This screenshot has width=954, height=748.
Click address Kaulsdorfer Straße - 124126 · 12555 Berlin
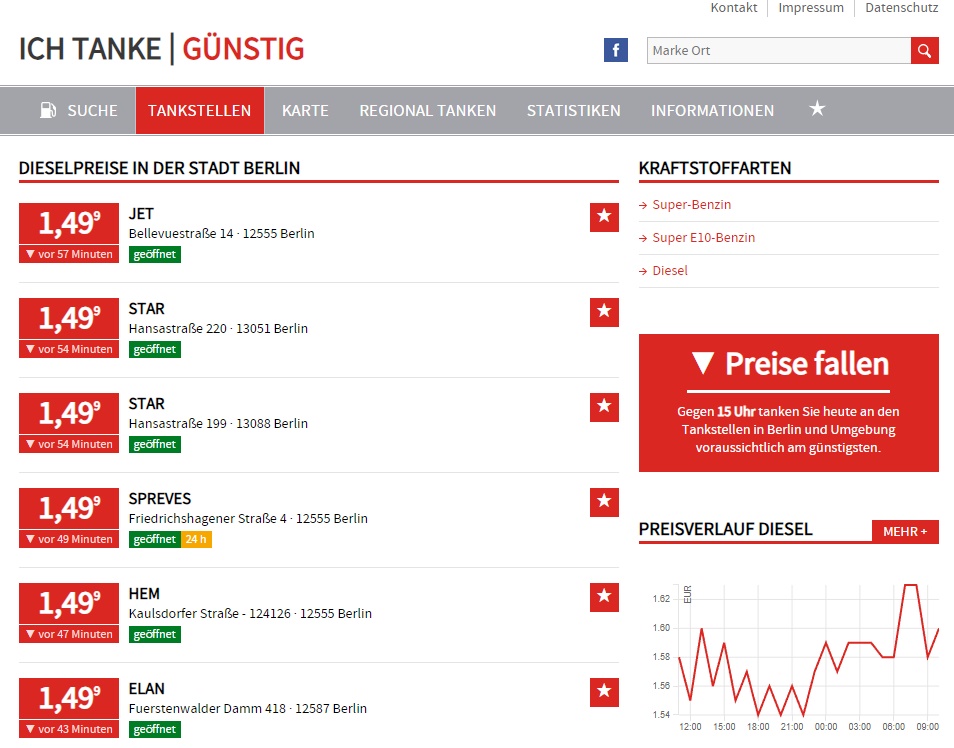point(250,613)
